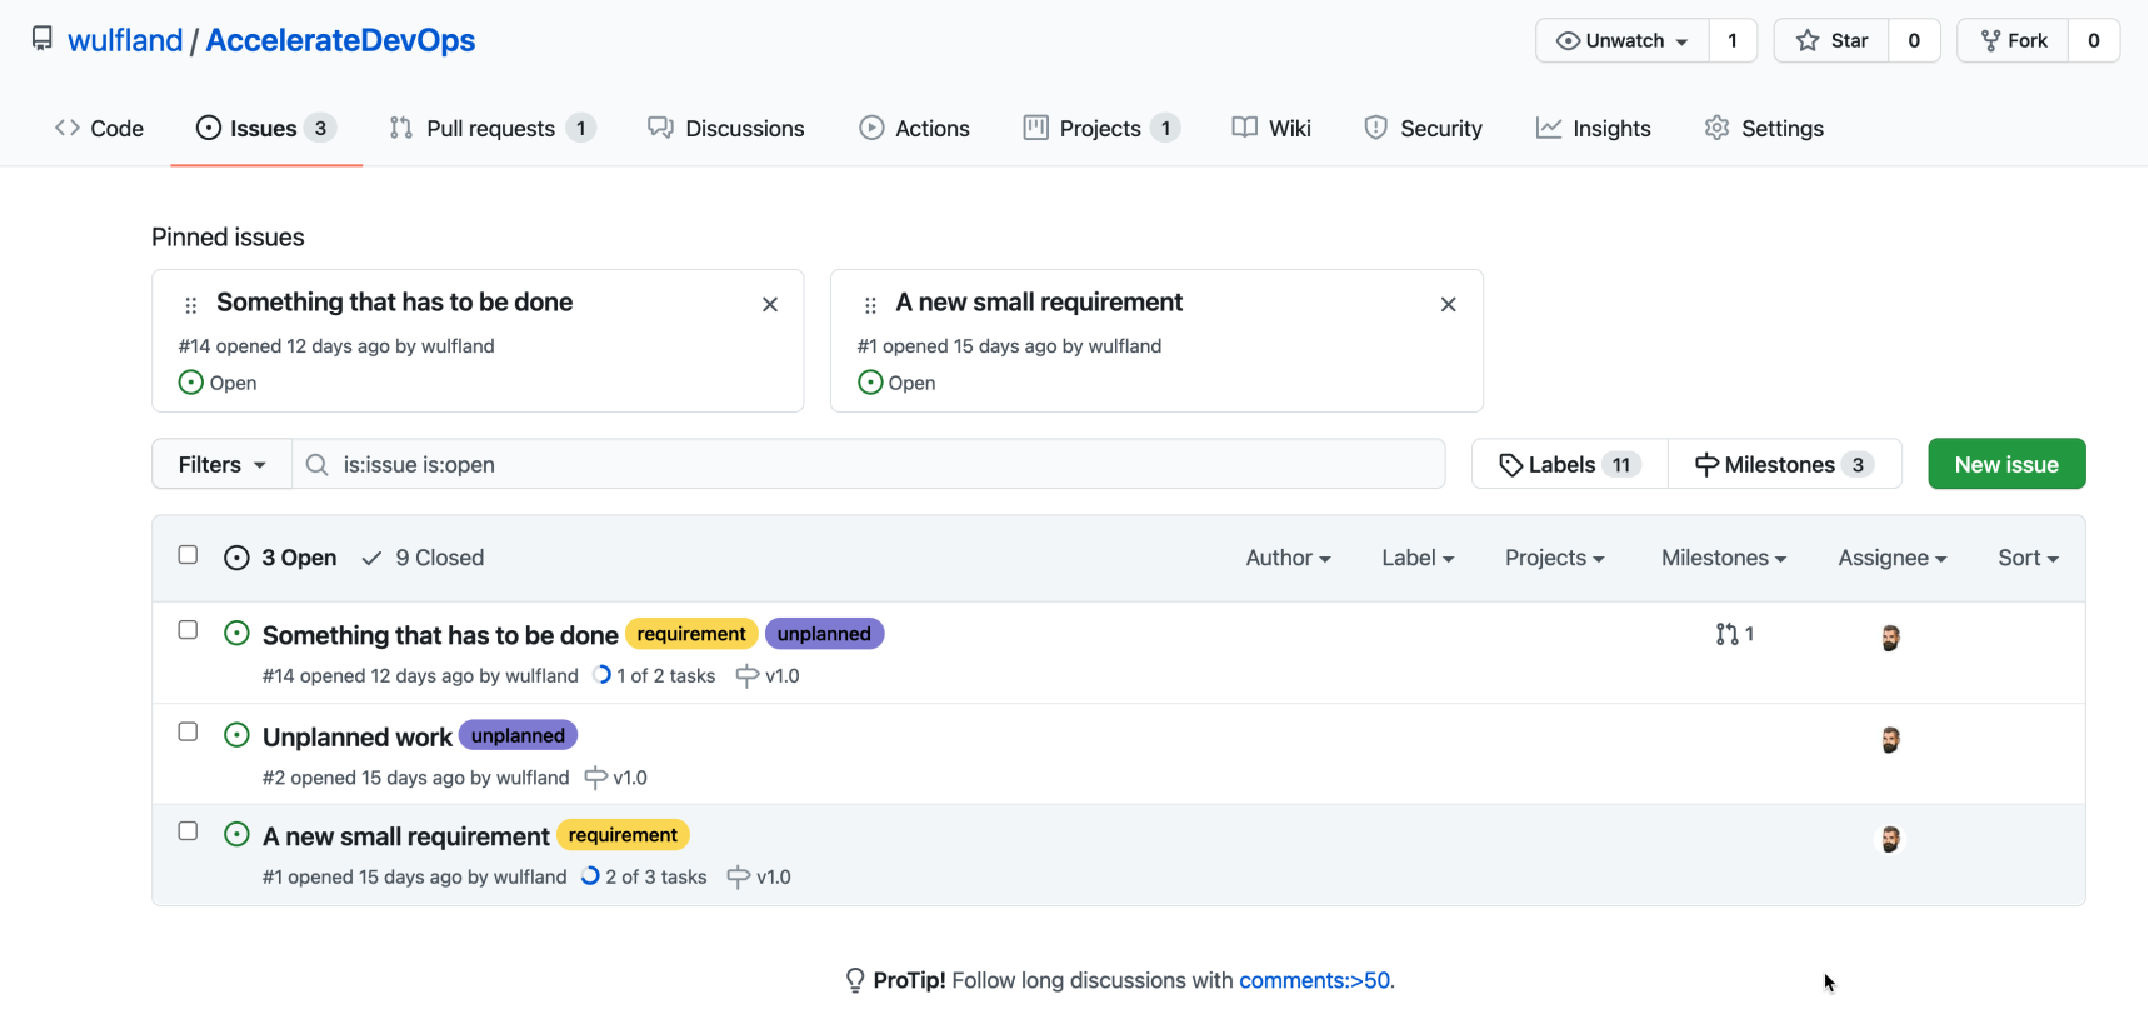The width and height of the screenshot is (2148, 1036).
Task: Click yellow requirement label on issue #1
Action: click(x=623, y=835)
